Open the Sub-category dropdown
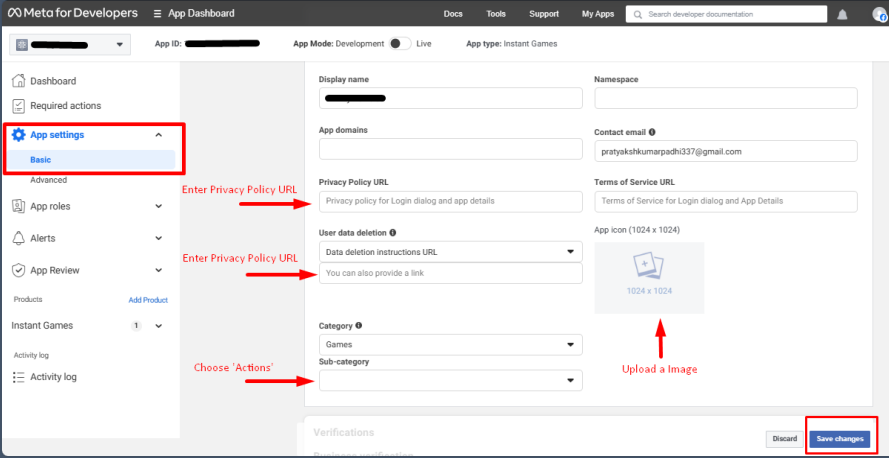The width and height of the screenshot is (889, 458). (x=451, y=380)
